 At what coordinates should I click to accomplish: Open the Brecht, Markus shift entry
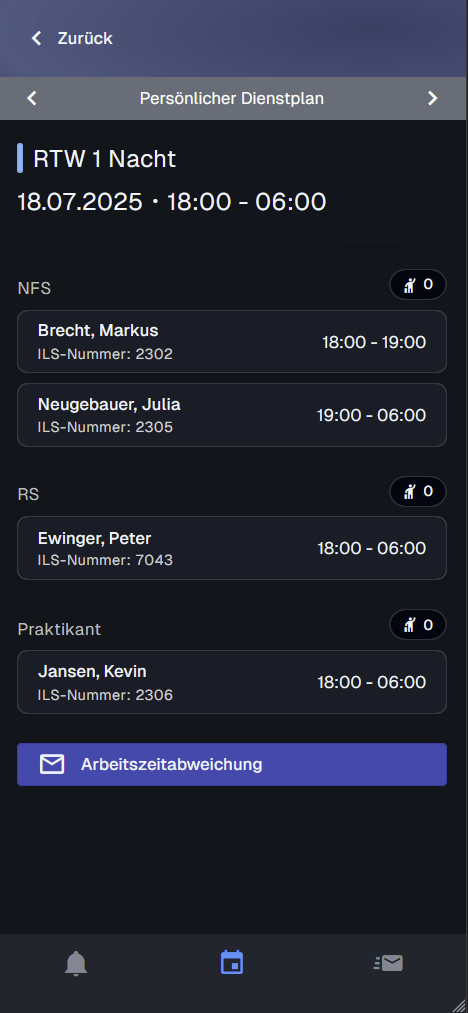232,342
